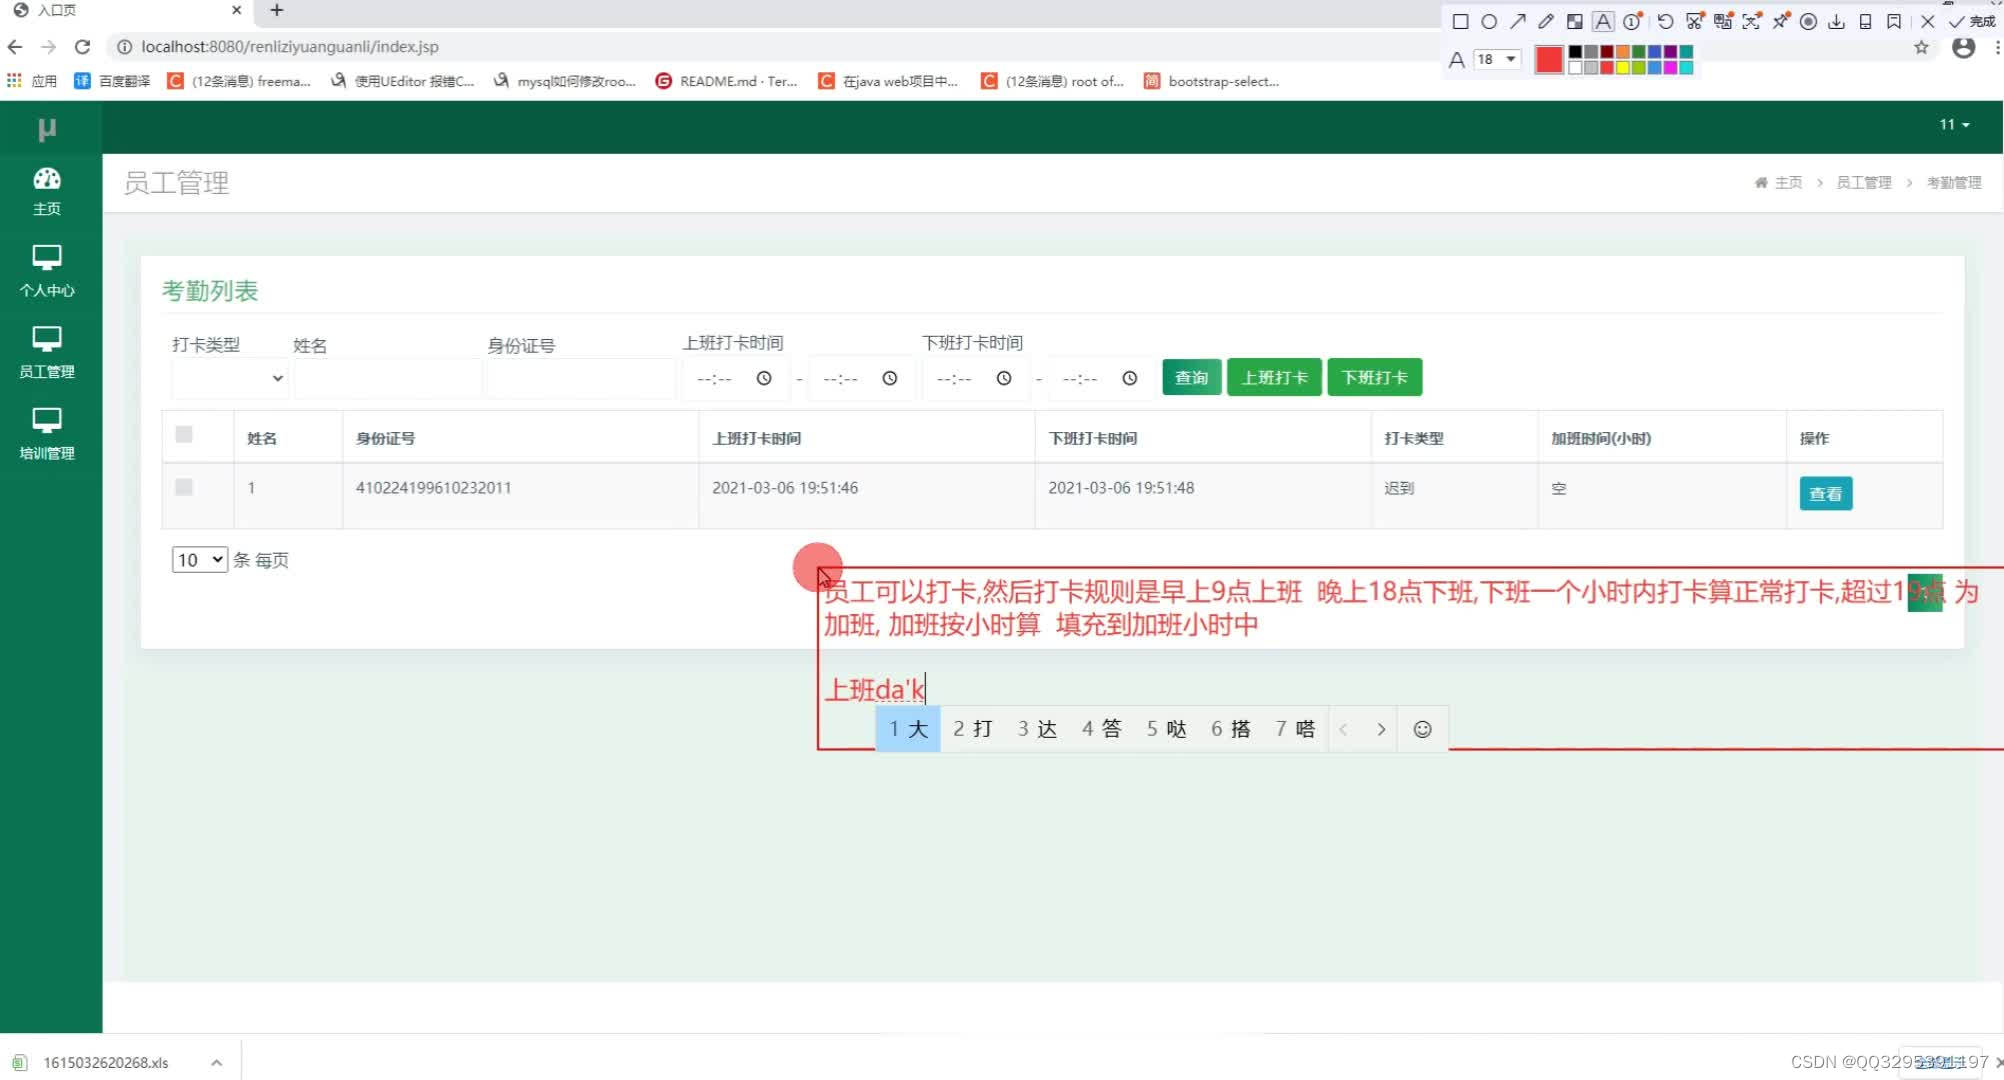The height and width of the screenshot is (1080, 2004).
Task: Save the screenshot with download icon
Action: [x=1837, y=22]
